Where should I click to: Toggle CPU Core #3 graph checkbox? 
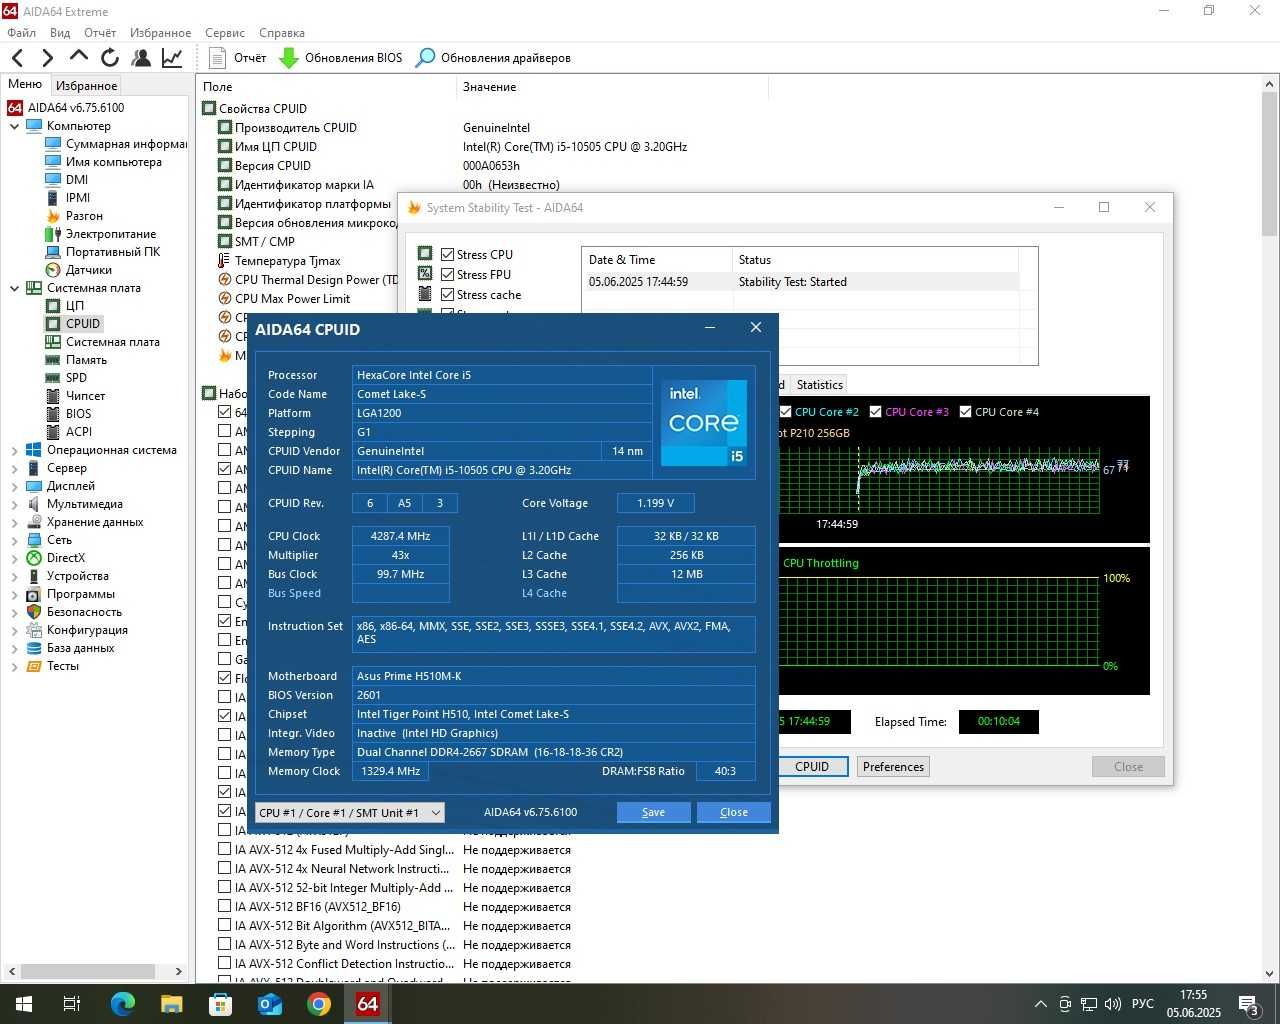[876, 412]
